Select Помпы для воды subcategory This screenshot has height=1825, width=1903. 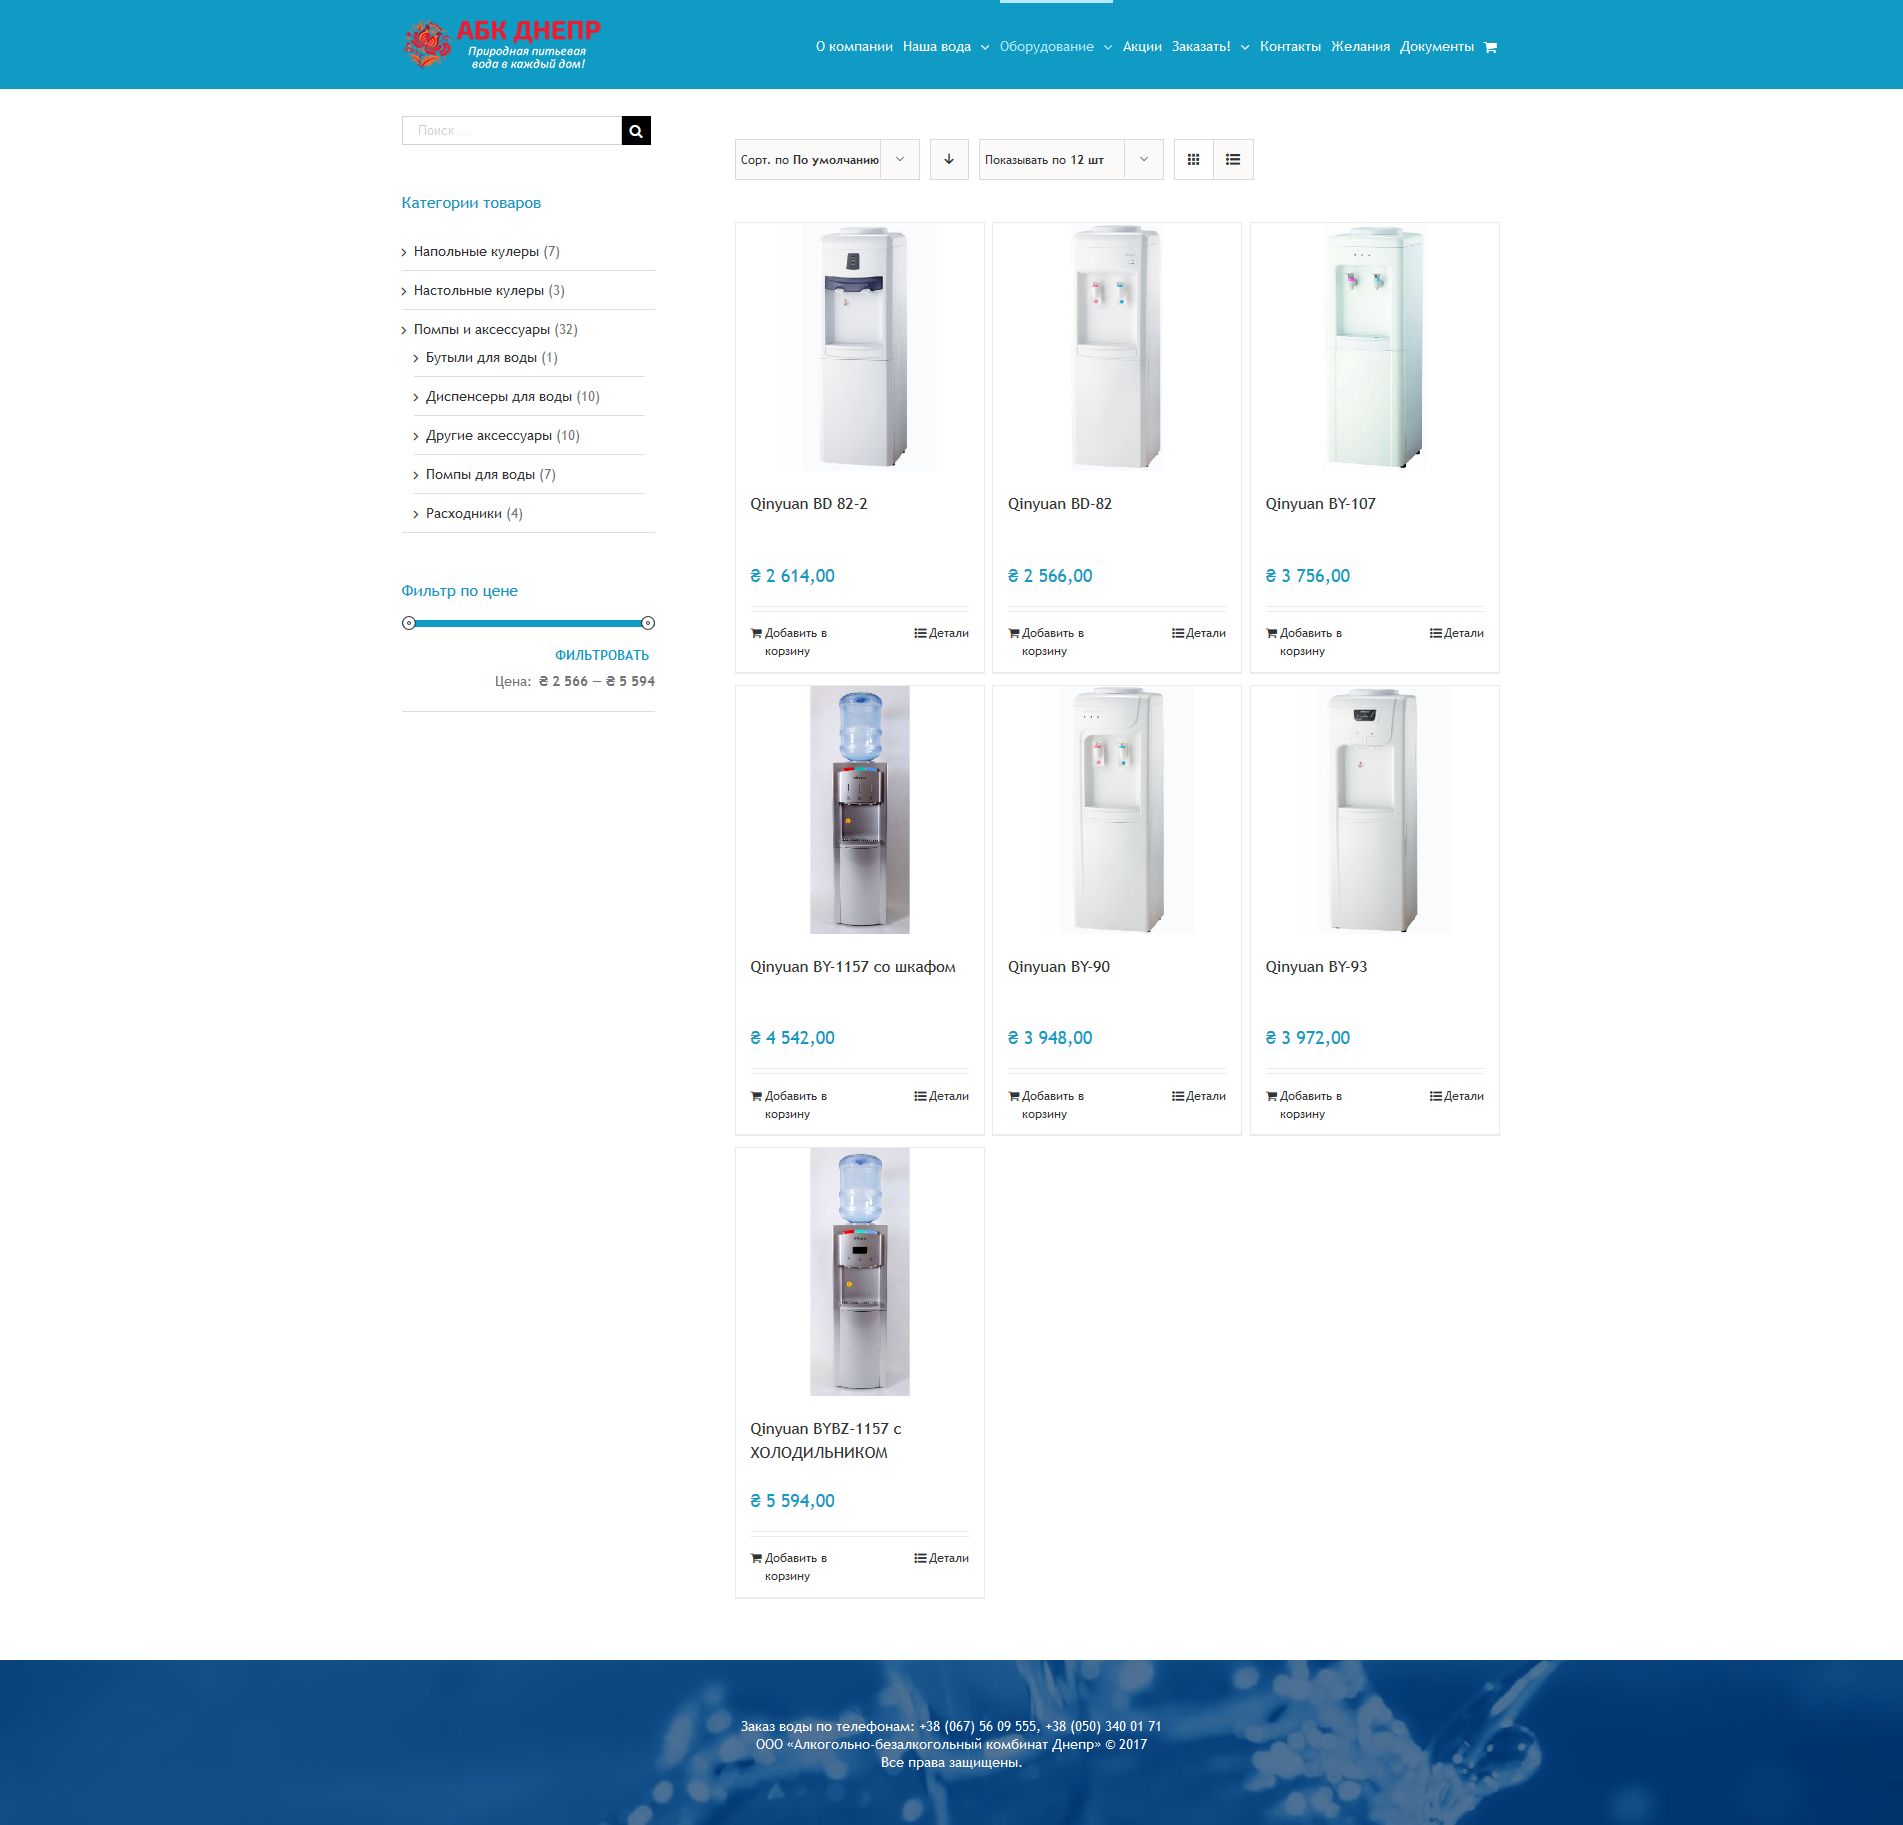[480, 475]
